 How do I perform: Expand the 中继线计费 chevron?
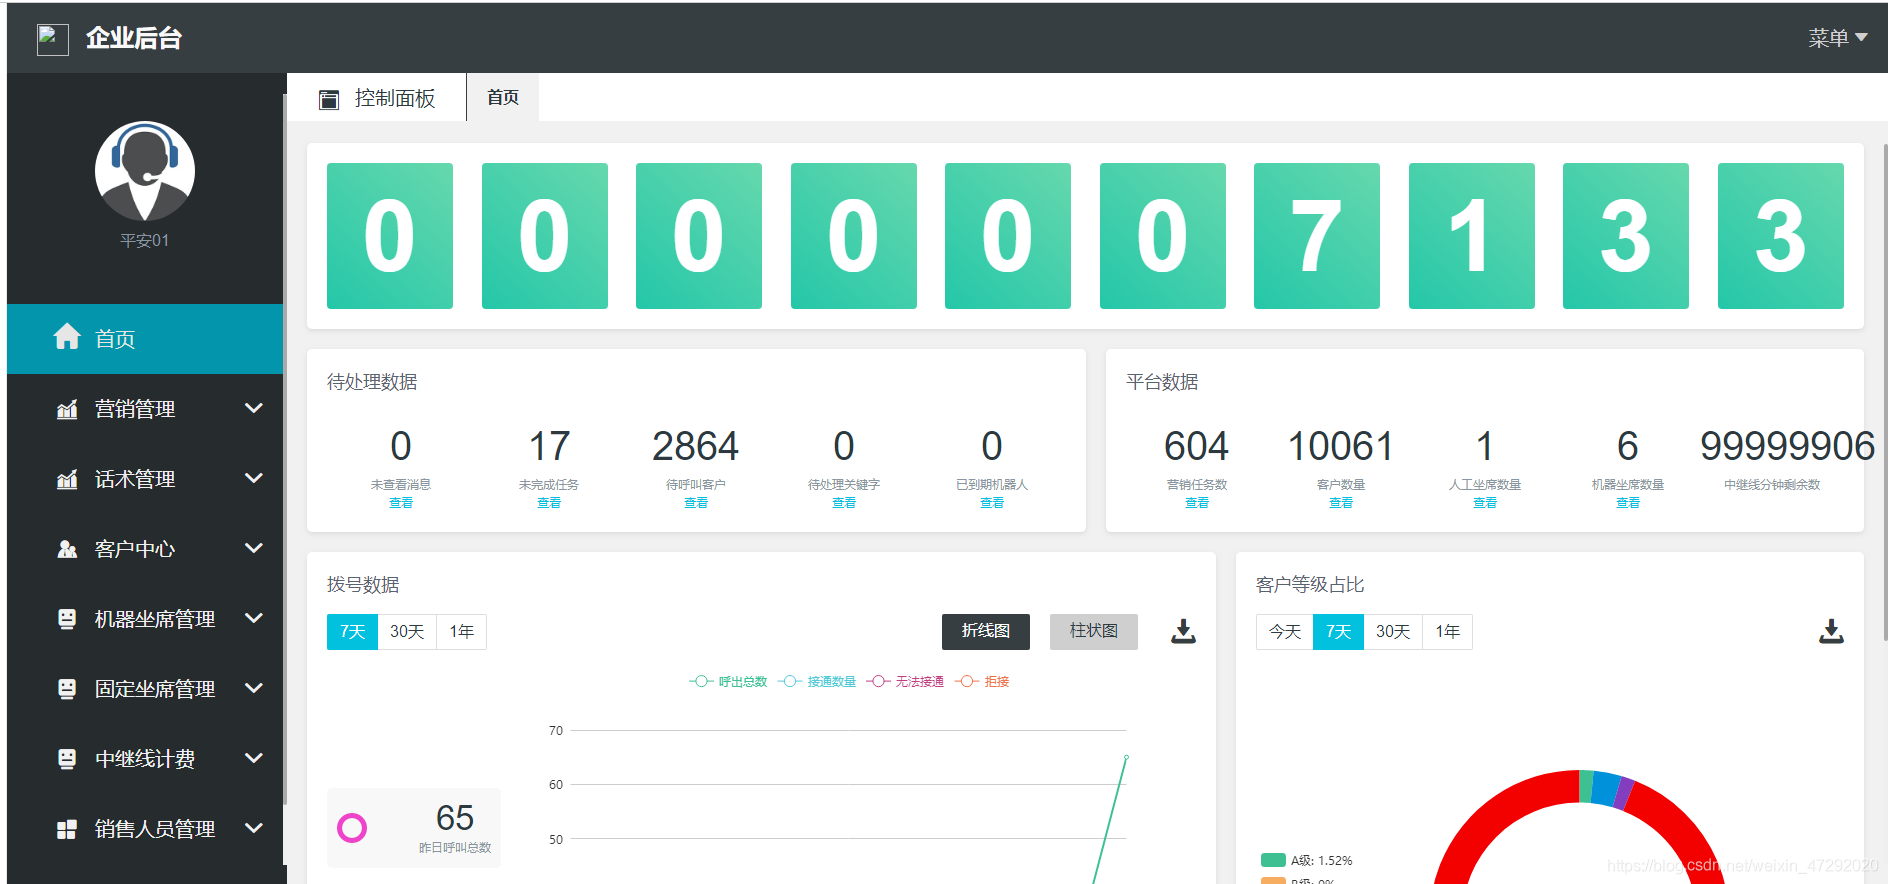[254, 758]
